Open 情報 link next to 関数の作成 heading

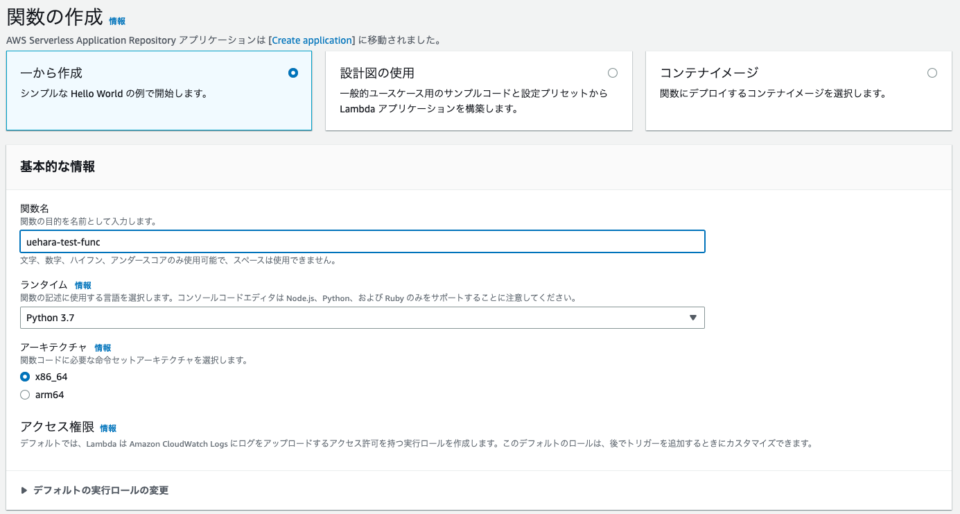117,21
